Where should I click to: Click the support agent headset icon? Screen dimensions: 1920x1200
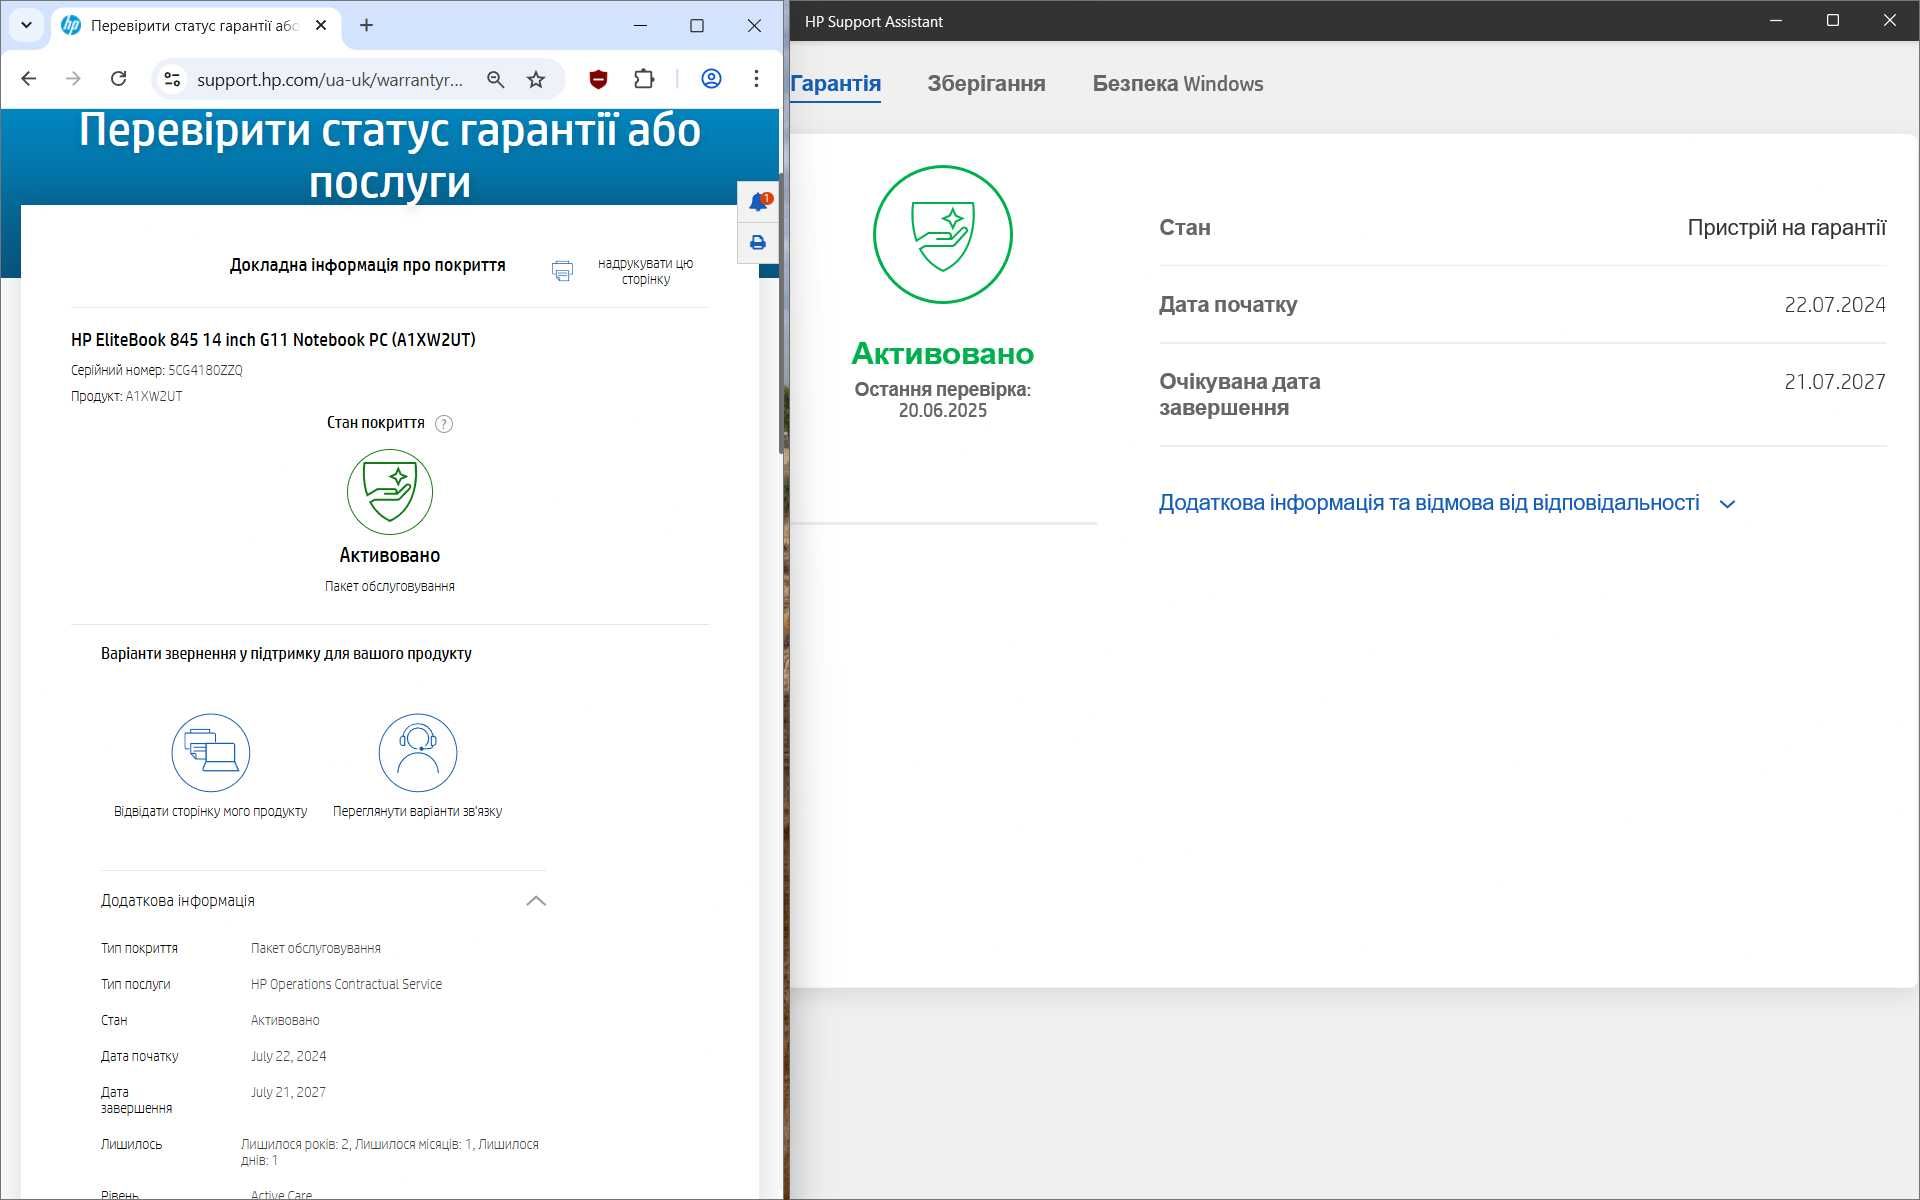[418, 753]
